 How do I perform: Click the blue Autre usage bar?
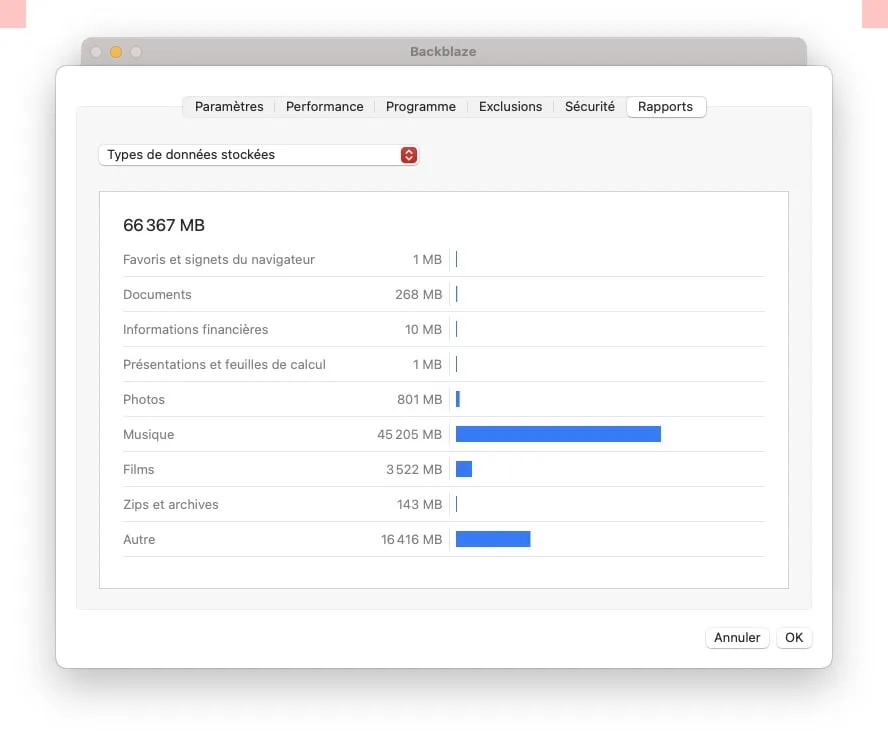point(492,539)
